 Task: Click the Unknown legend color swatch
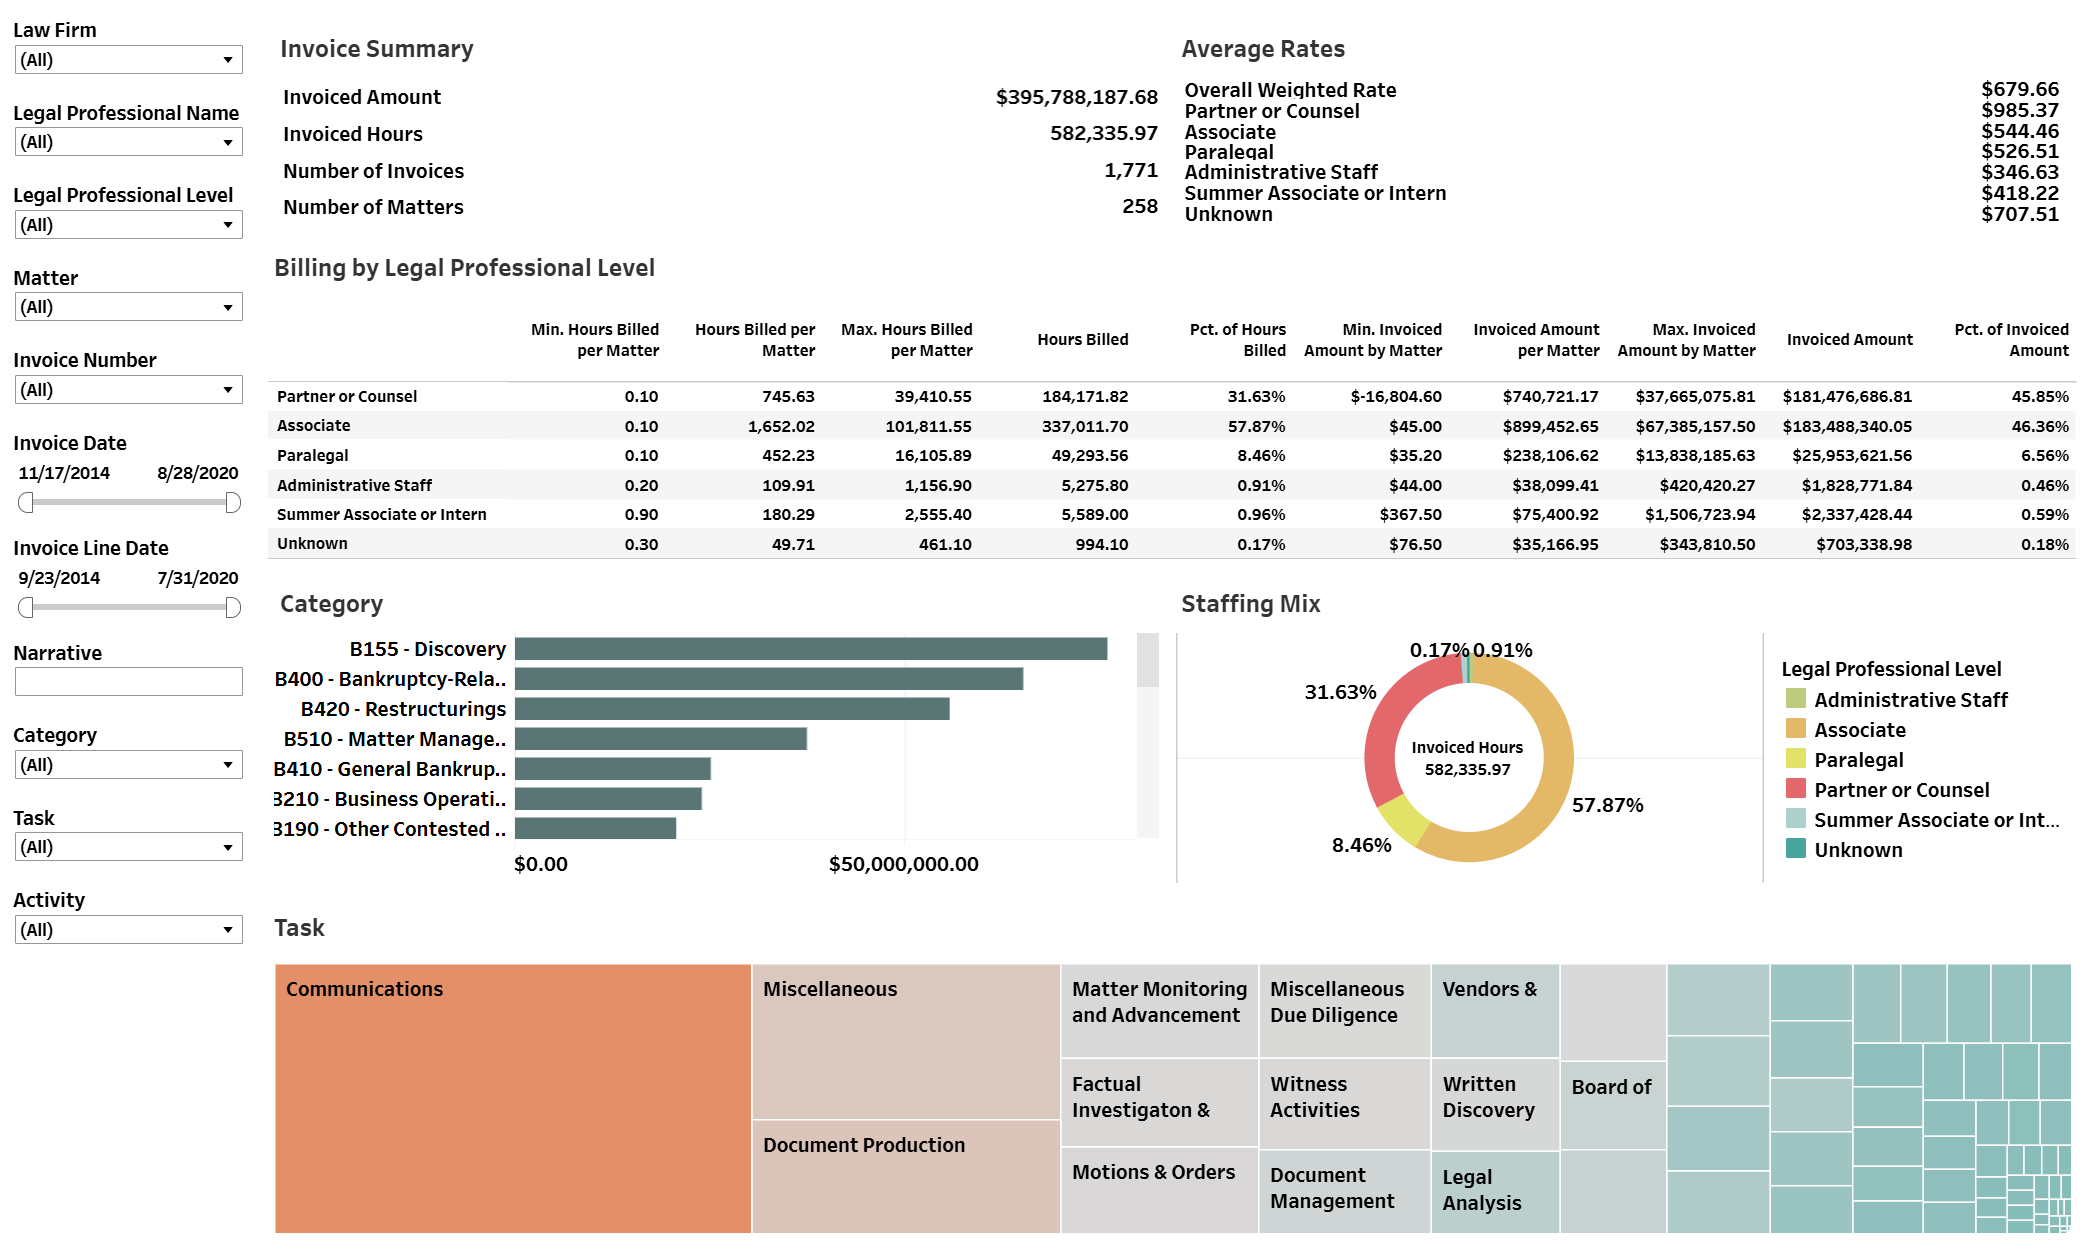tap(1795, 849)
